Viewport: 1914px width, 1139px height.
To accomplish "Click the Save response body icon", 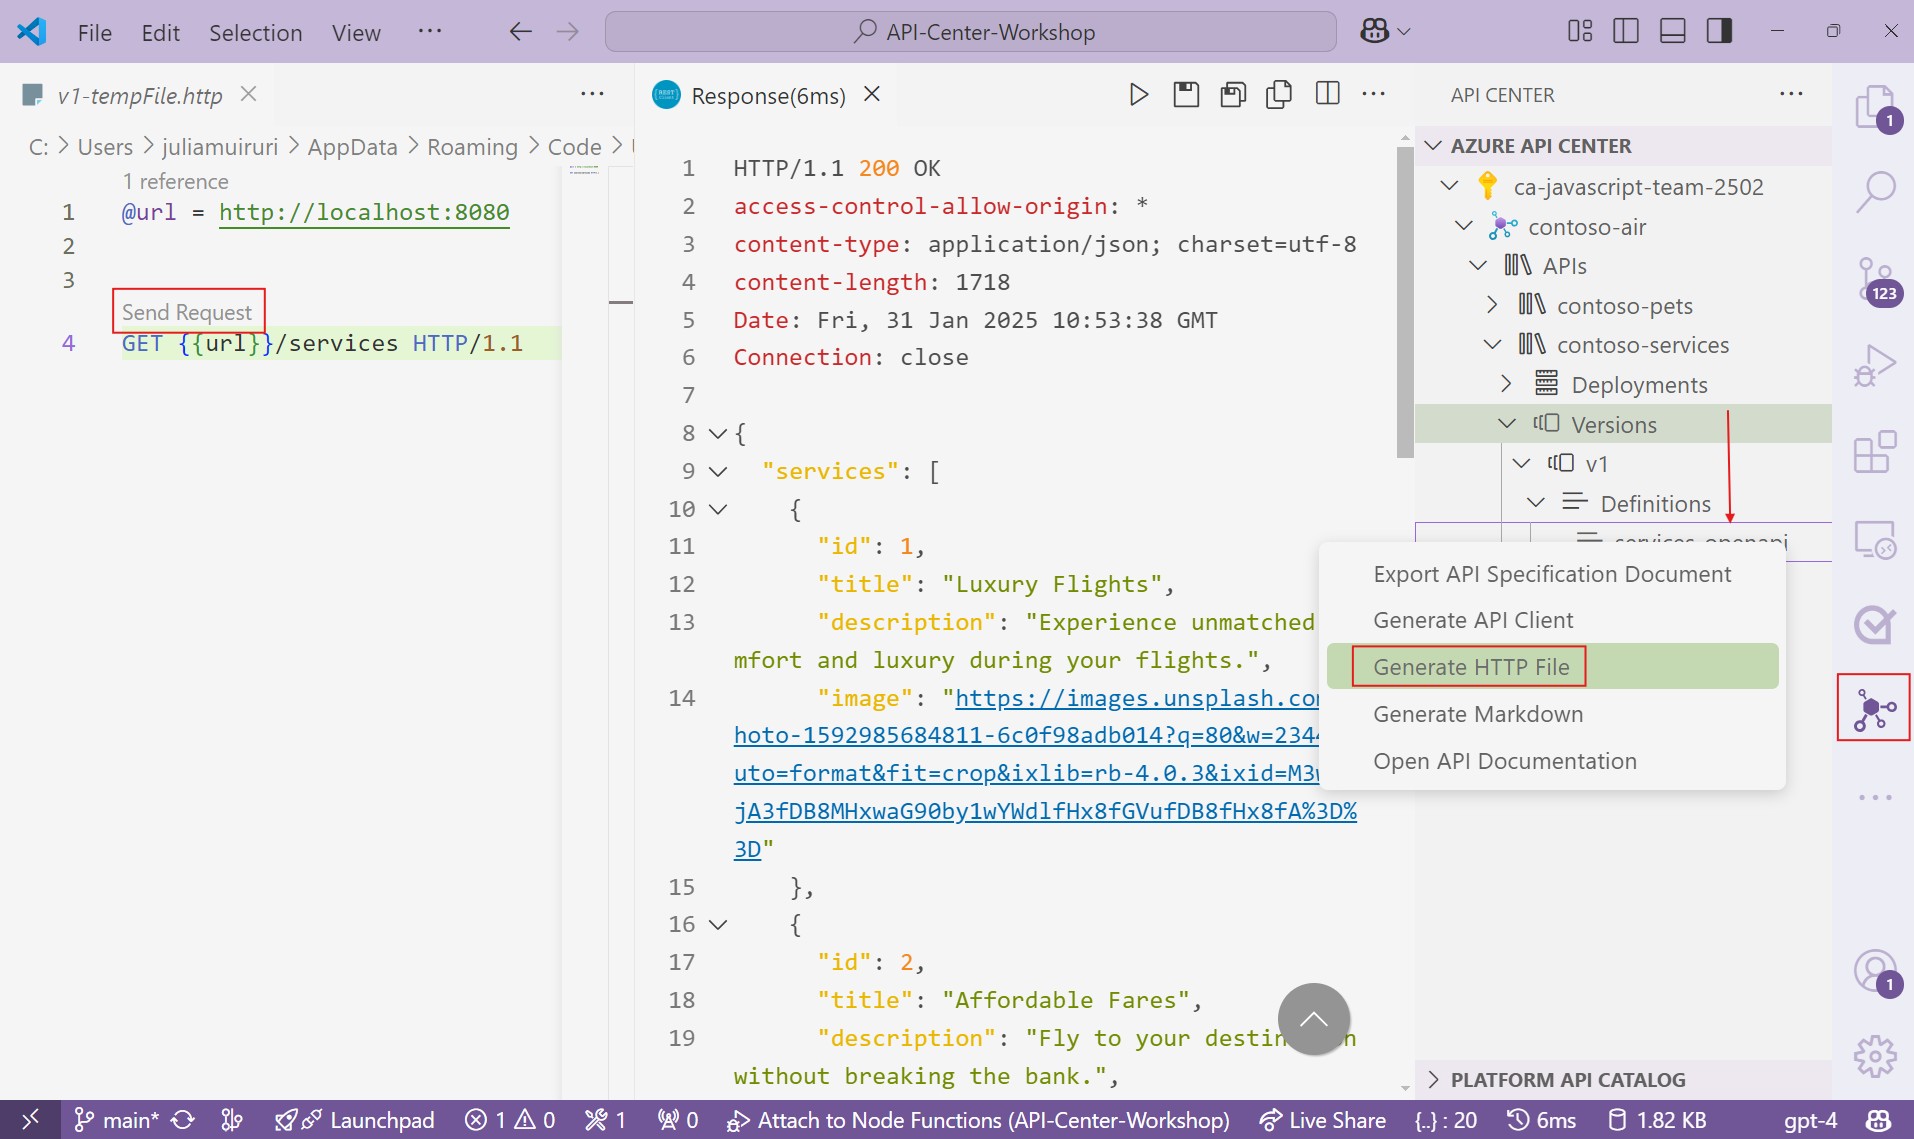I will (x=1233, y=95).
